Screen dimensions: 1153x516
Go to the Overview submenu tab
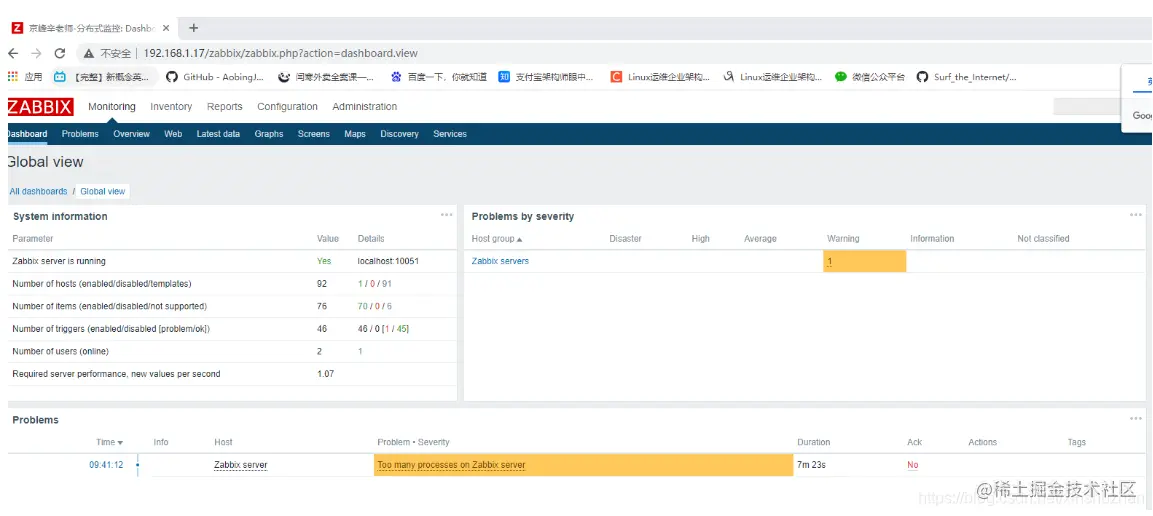point(132,134)
